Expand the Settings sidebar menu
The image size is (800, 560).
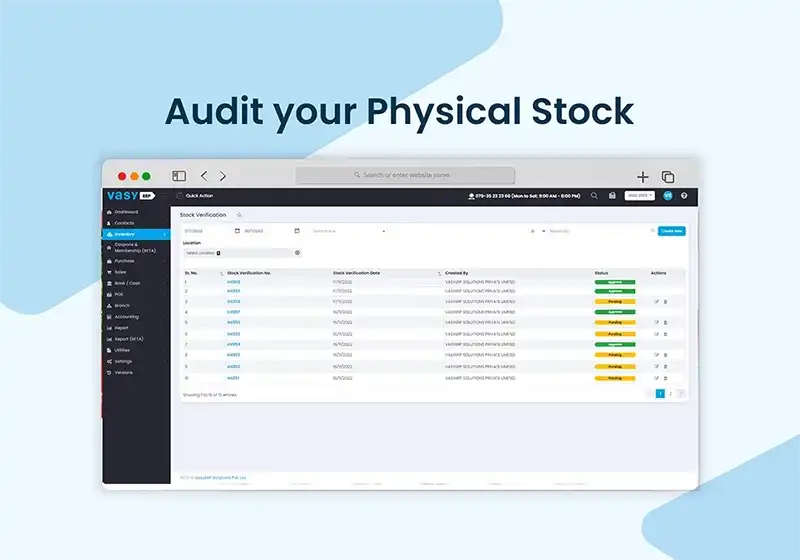(136, 362)
